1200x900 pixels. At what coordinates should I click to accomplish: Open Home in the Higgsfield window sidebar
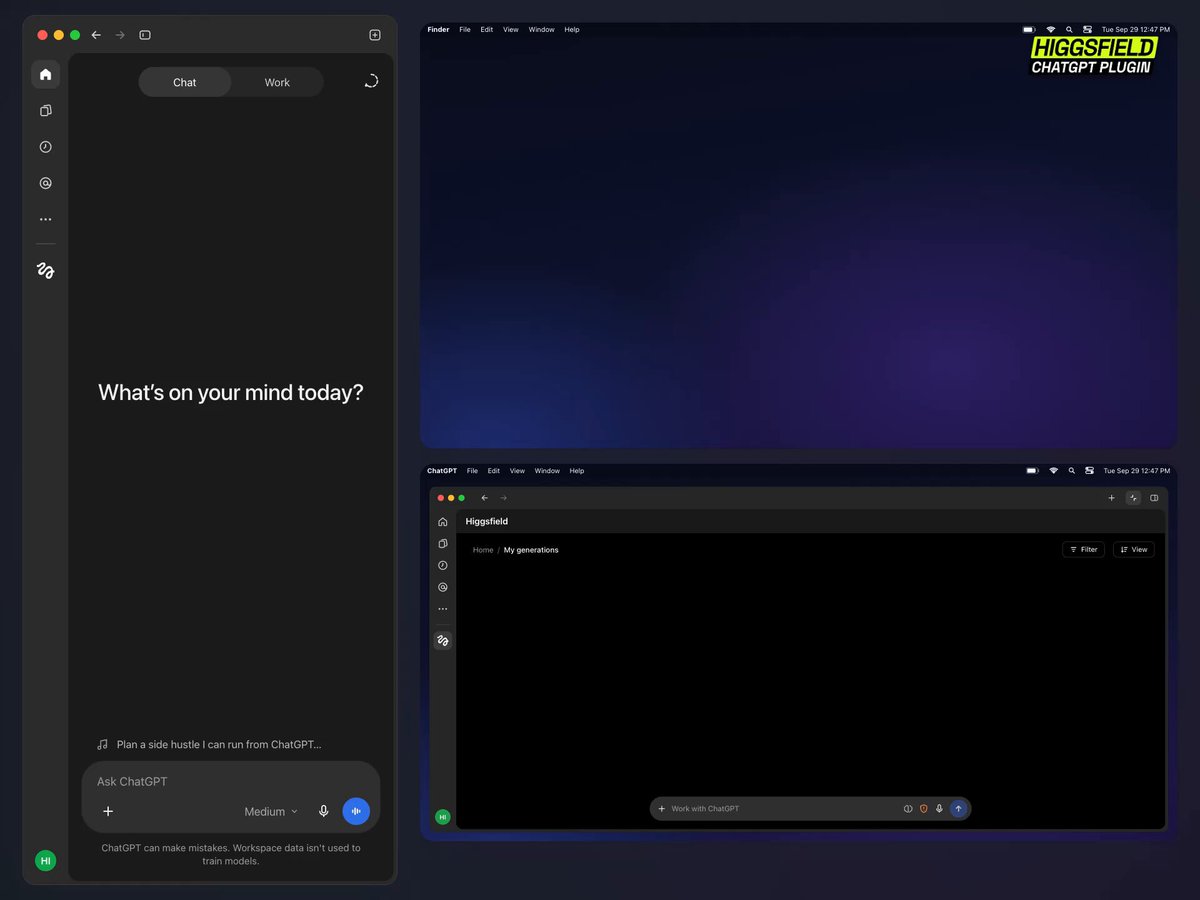[x=443, y=522]
